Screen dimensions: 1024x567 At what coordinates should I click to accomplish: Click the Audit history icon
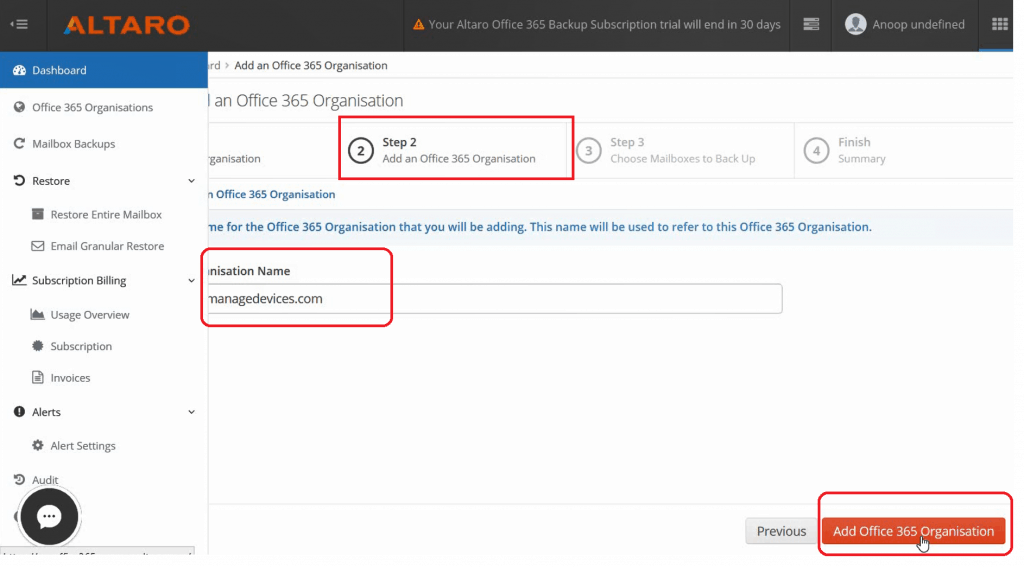(x=19, y=479)
